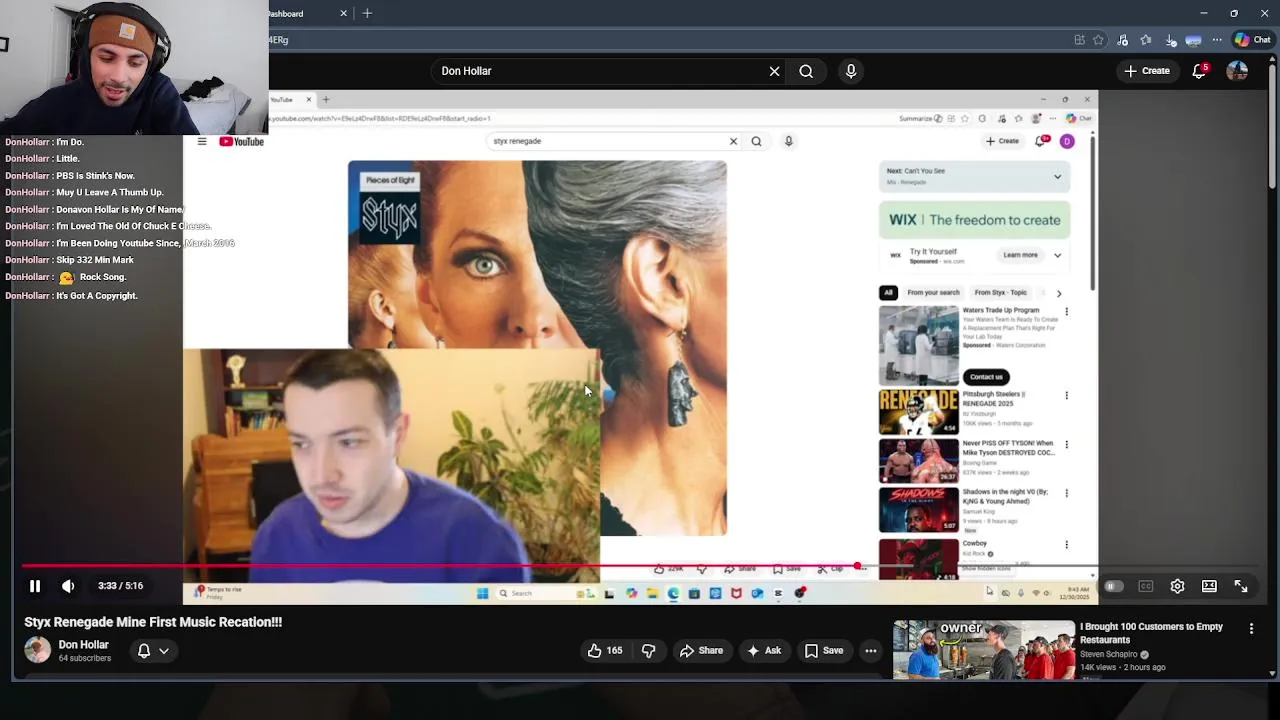The image size is (1280, 720).
Task: Dislike the video with the thumbs-down button
Action: 648,651
